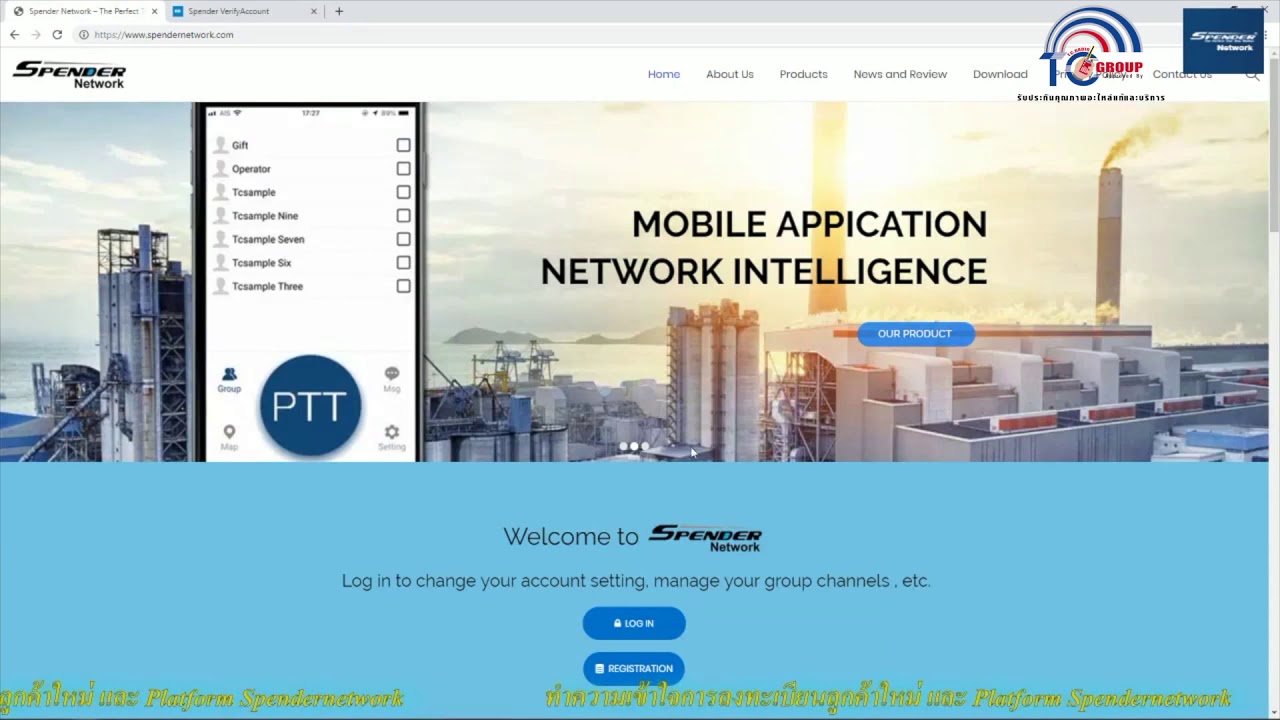Viewport: 1280px width, 720px height.
Task: Close the Spender Network browser tab
Action: point(154,11)
